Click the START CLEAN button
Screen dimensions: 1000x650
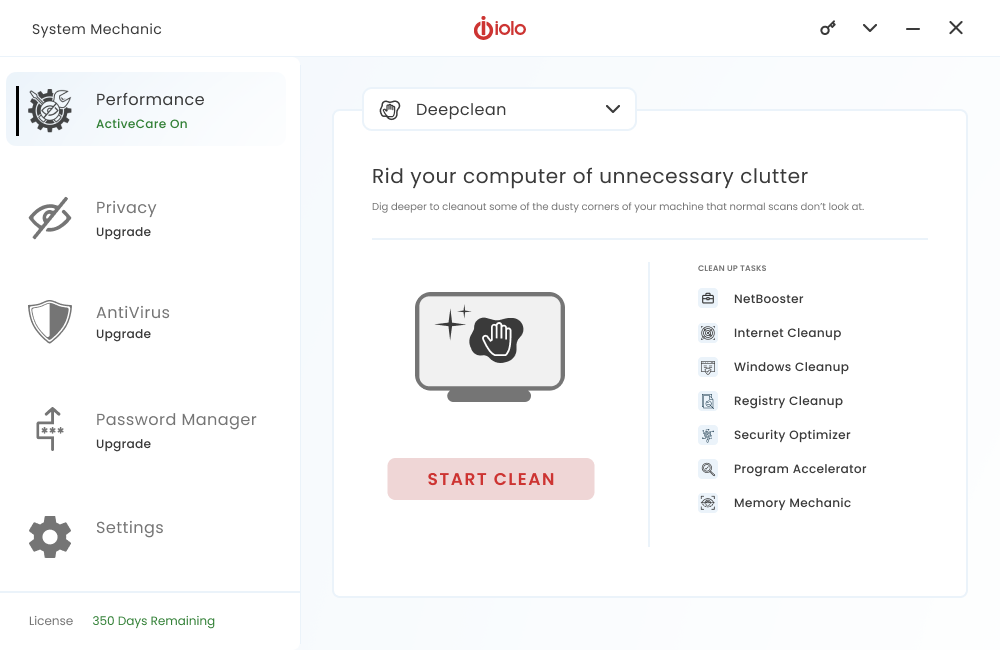pos(491,479)
